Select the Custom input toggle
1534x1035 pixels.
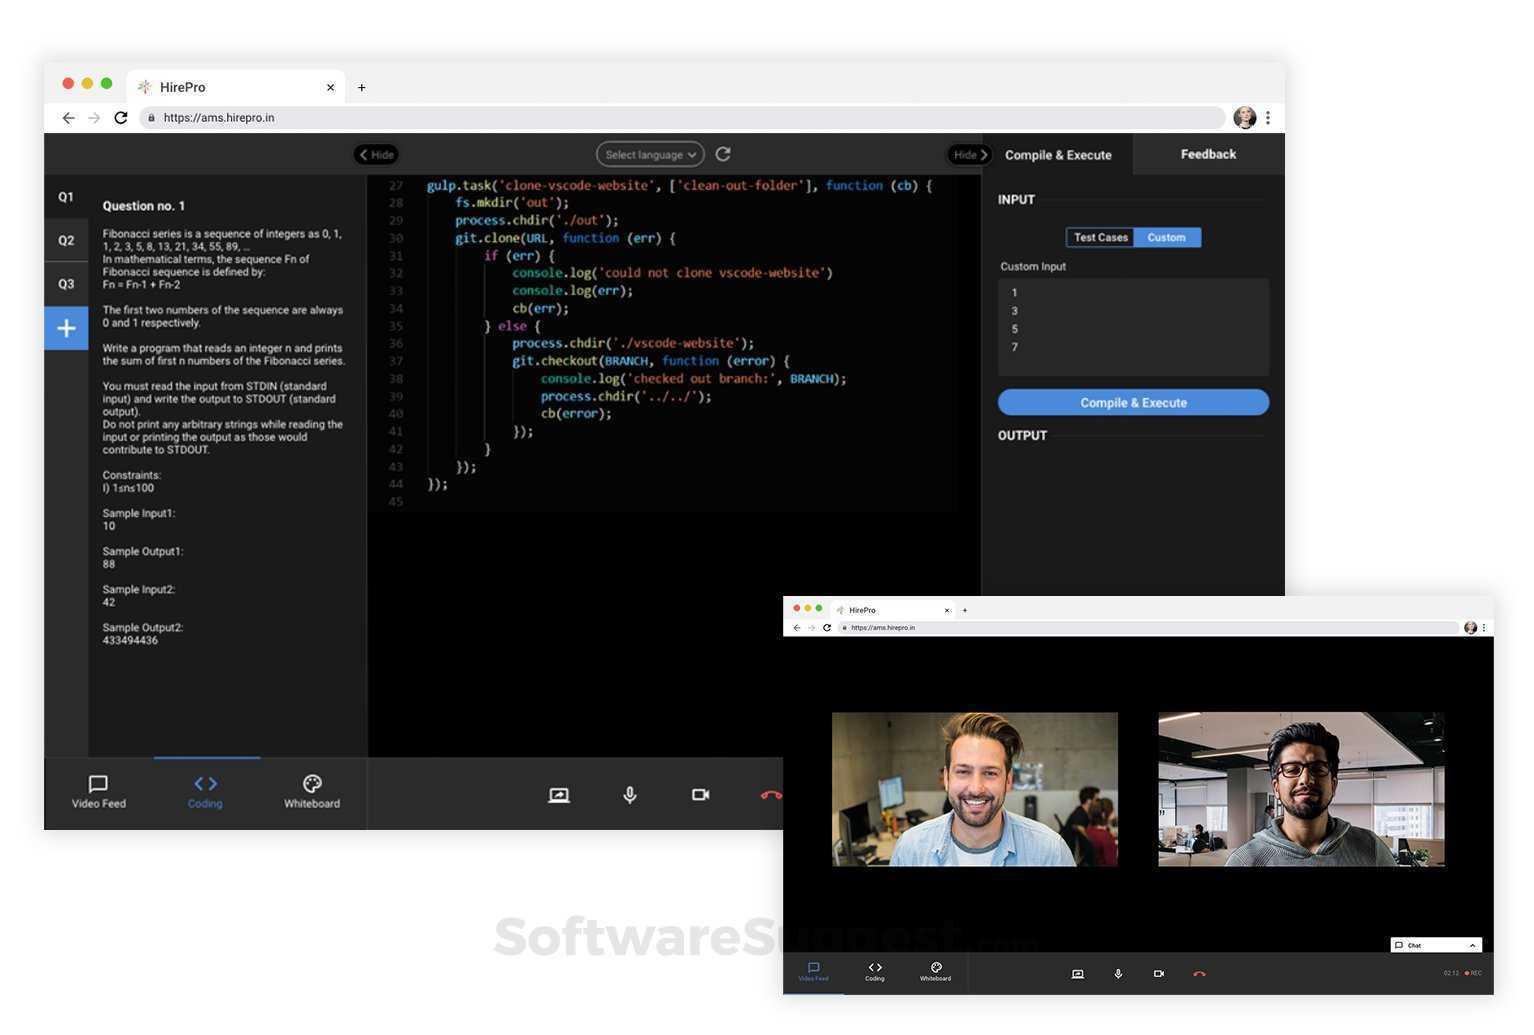[1166, 238]
